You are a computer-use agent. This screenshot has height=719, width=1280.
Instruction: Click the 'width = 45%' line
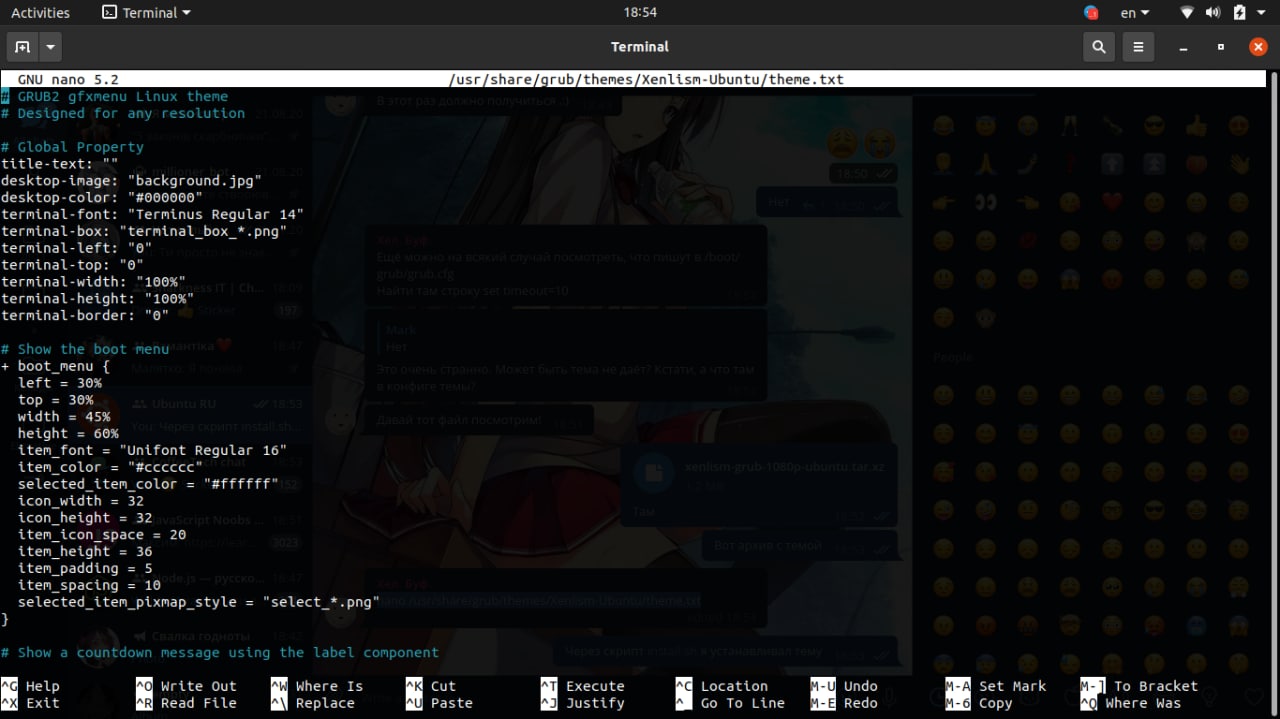64,416
